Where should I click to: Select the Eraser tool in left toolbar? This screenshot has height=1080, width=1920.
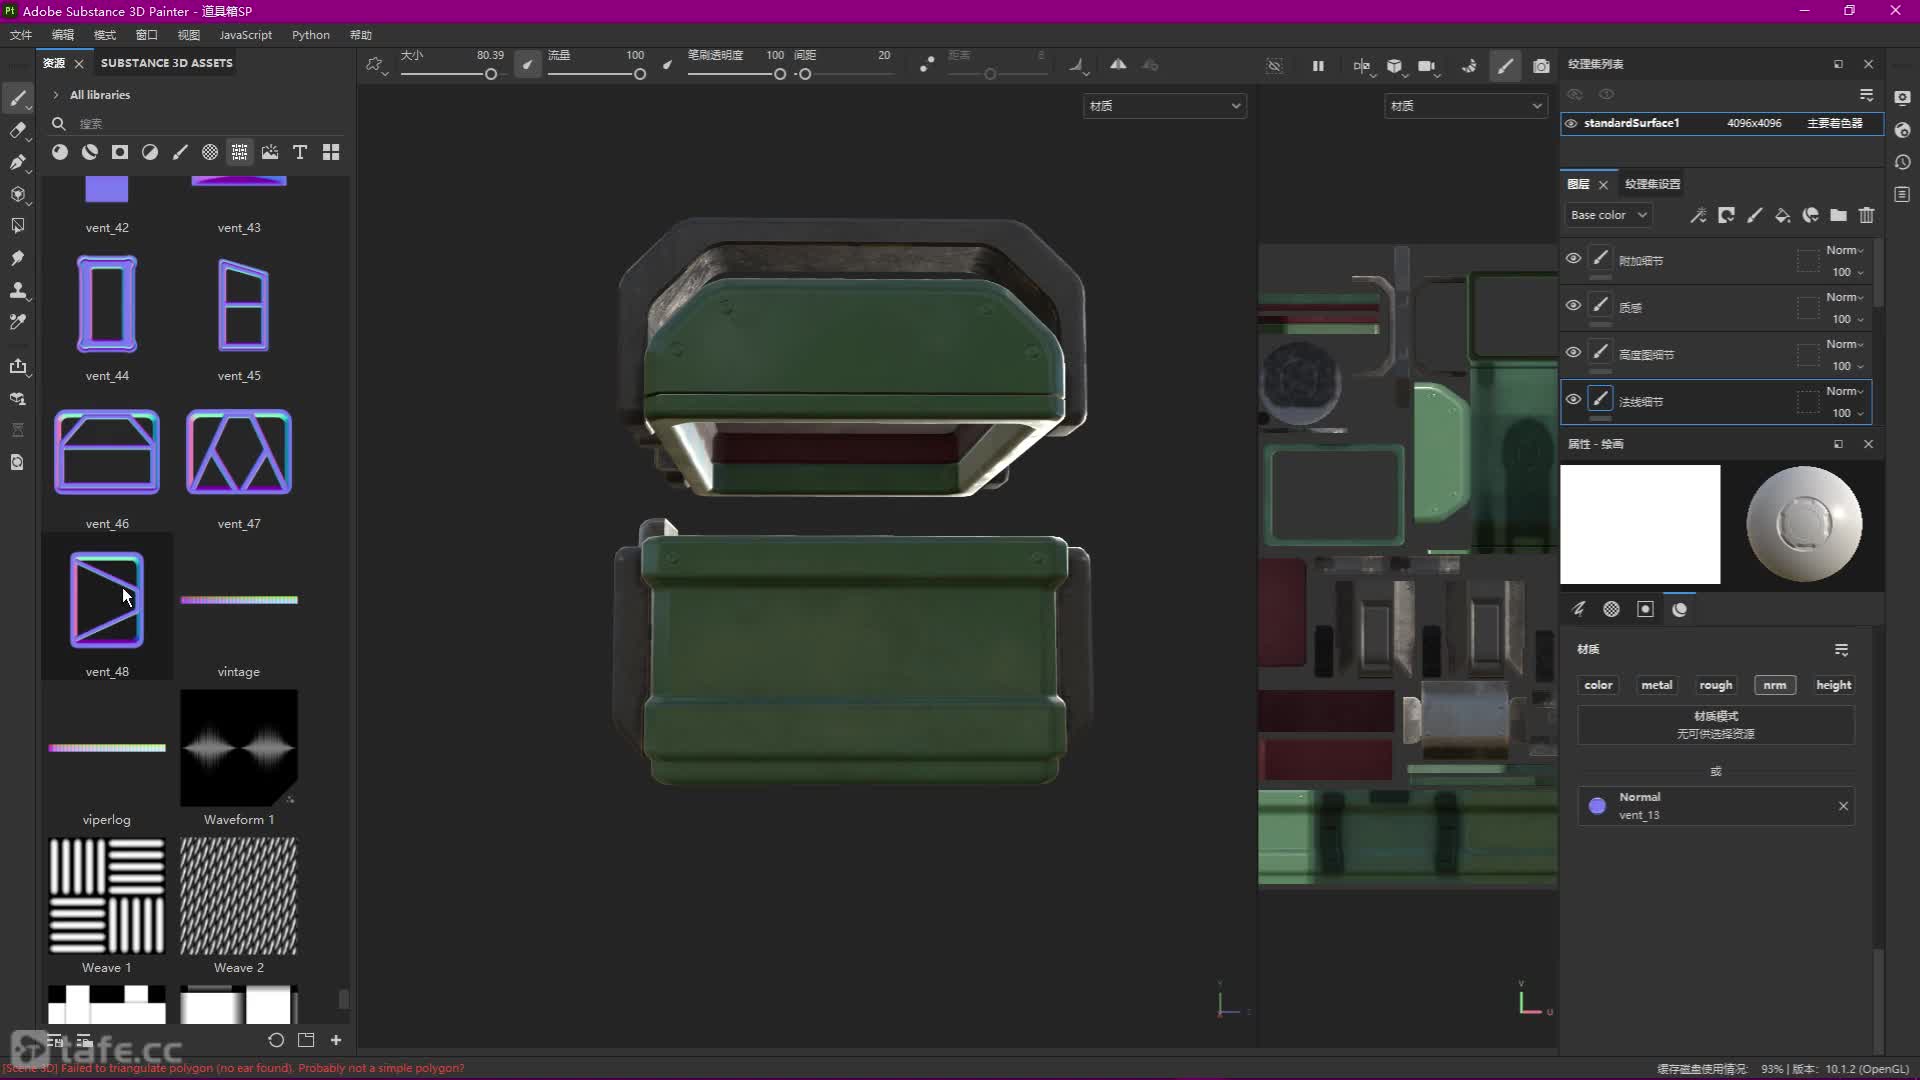17,130
